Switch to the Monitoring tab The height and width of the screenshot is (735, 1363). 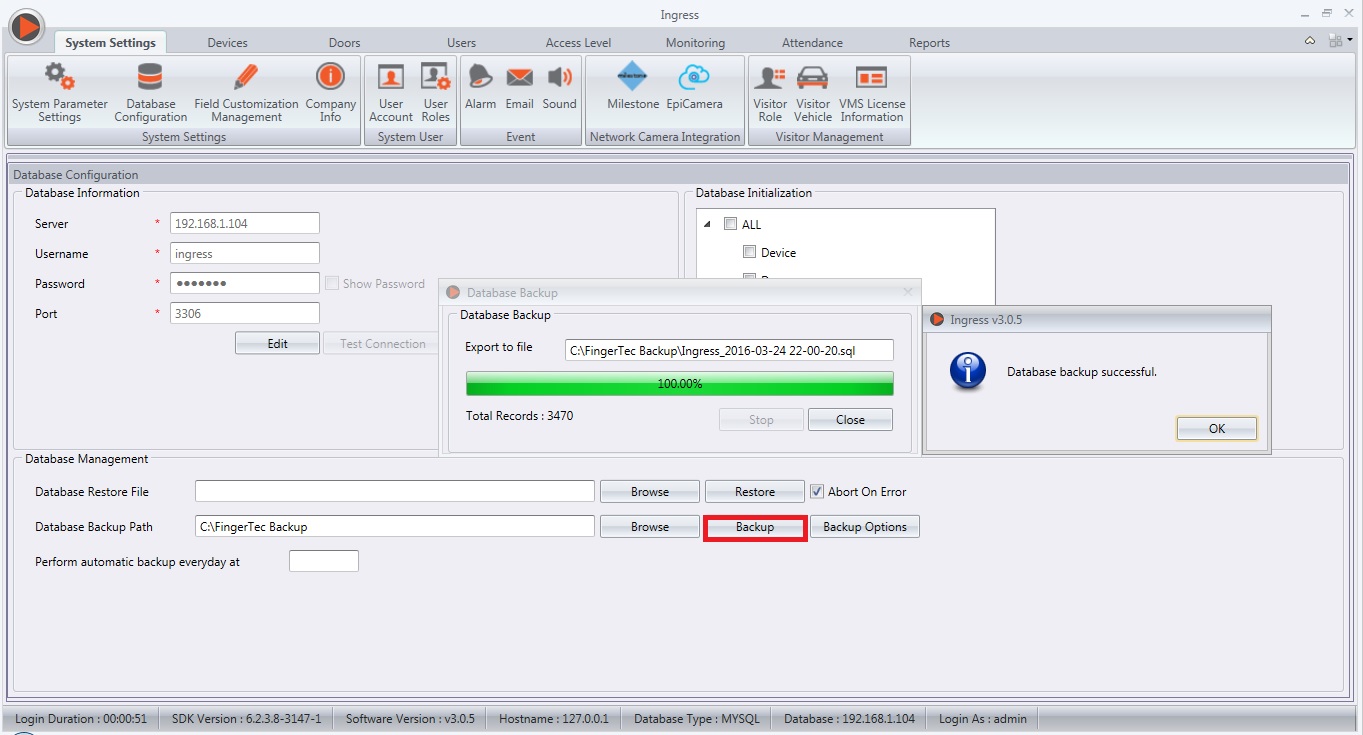pos(695,43)
